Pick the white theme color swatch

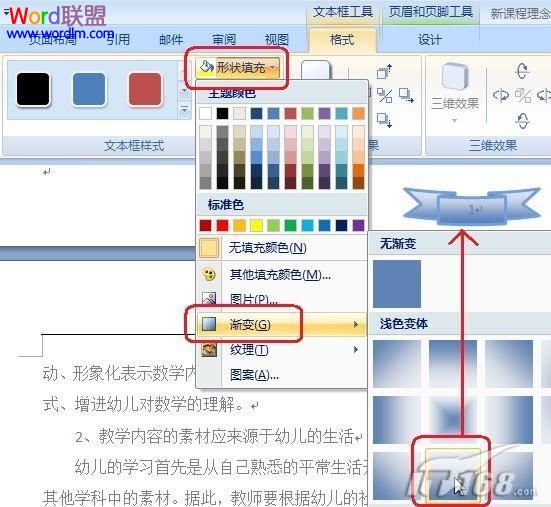pyautogui.click(x=205, y=113)
